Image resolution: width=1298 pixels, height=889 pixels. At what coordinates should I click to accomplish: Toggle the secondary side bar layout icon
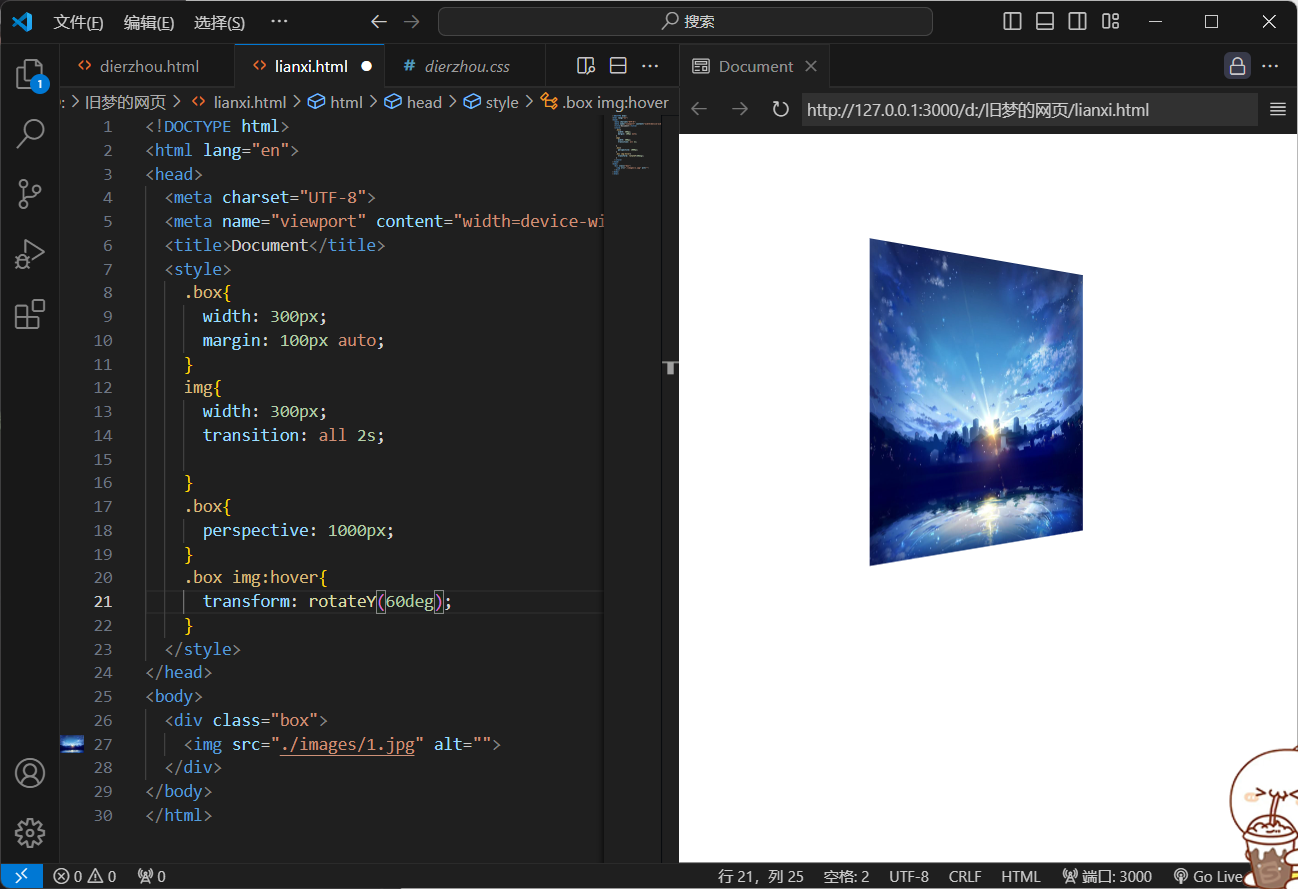tap(1077, 21)
